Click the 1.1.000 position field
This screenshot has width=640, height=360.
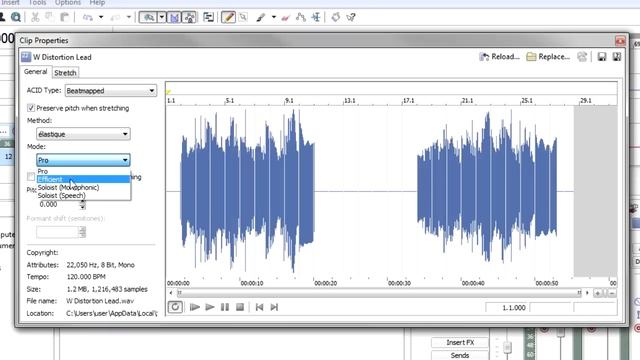click(507, 307)
